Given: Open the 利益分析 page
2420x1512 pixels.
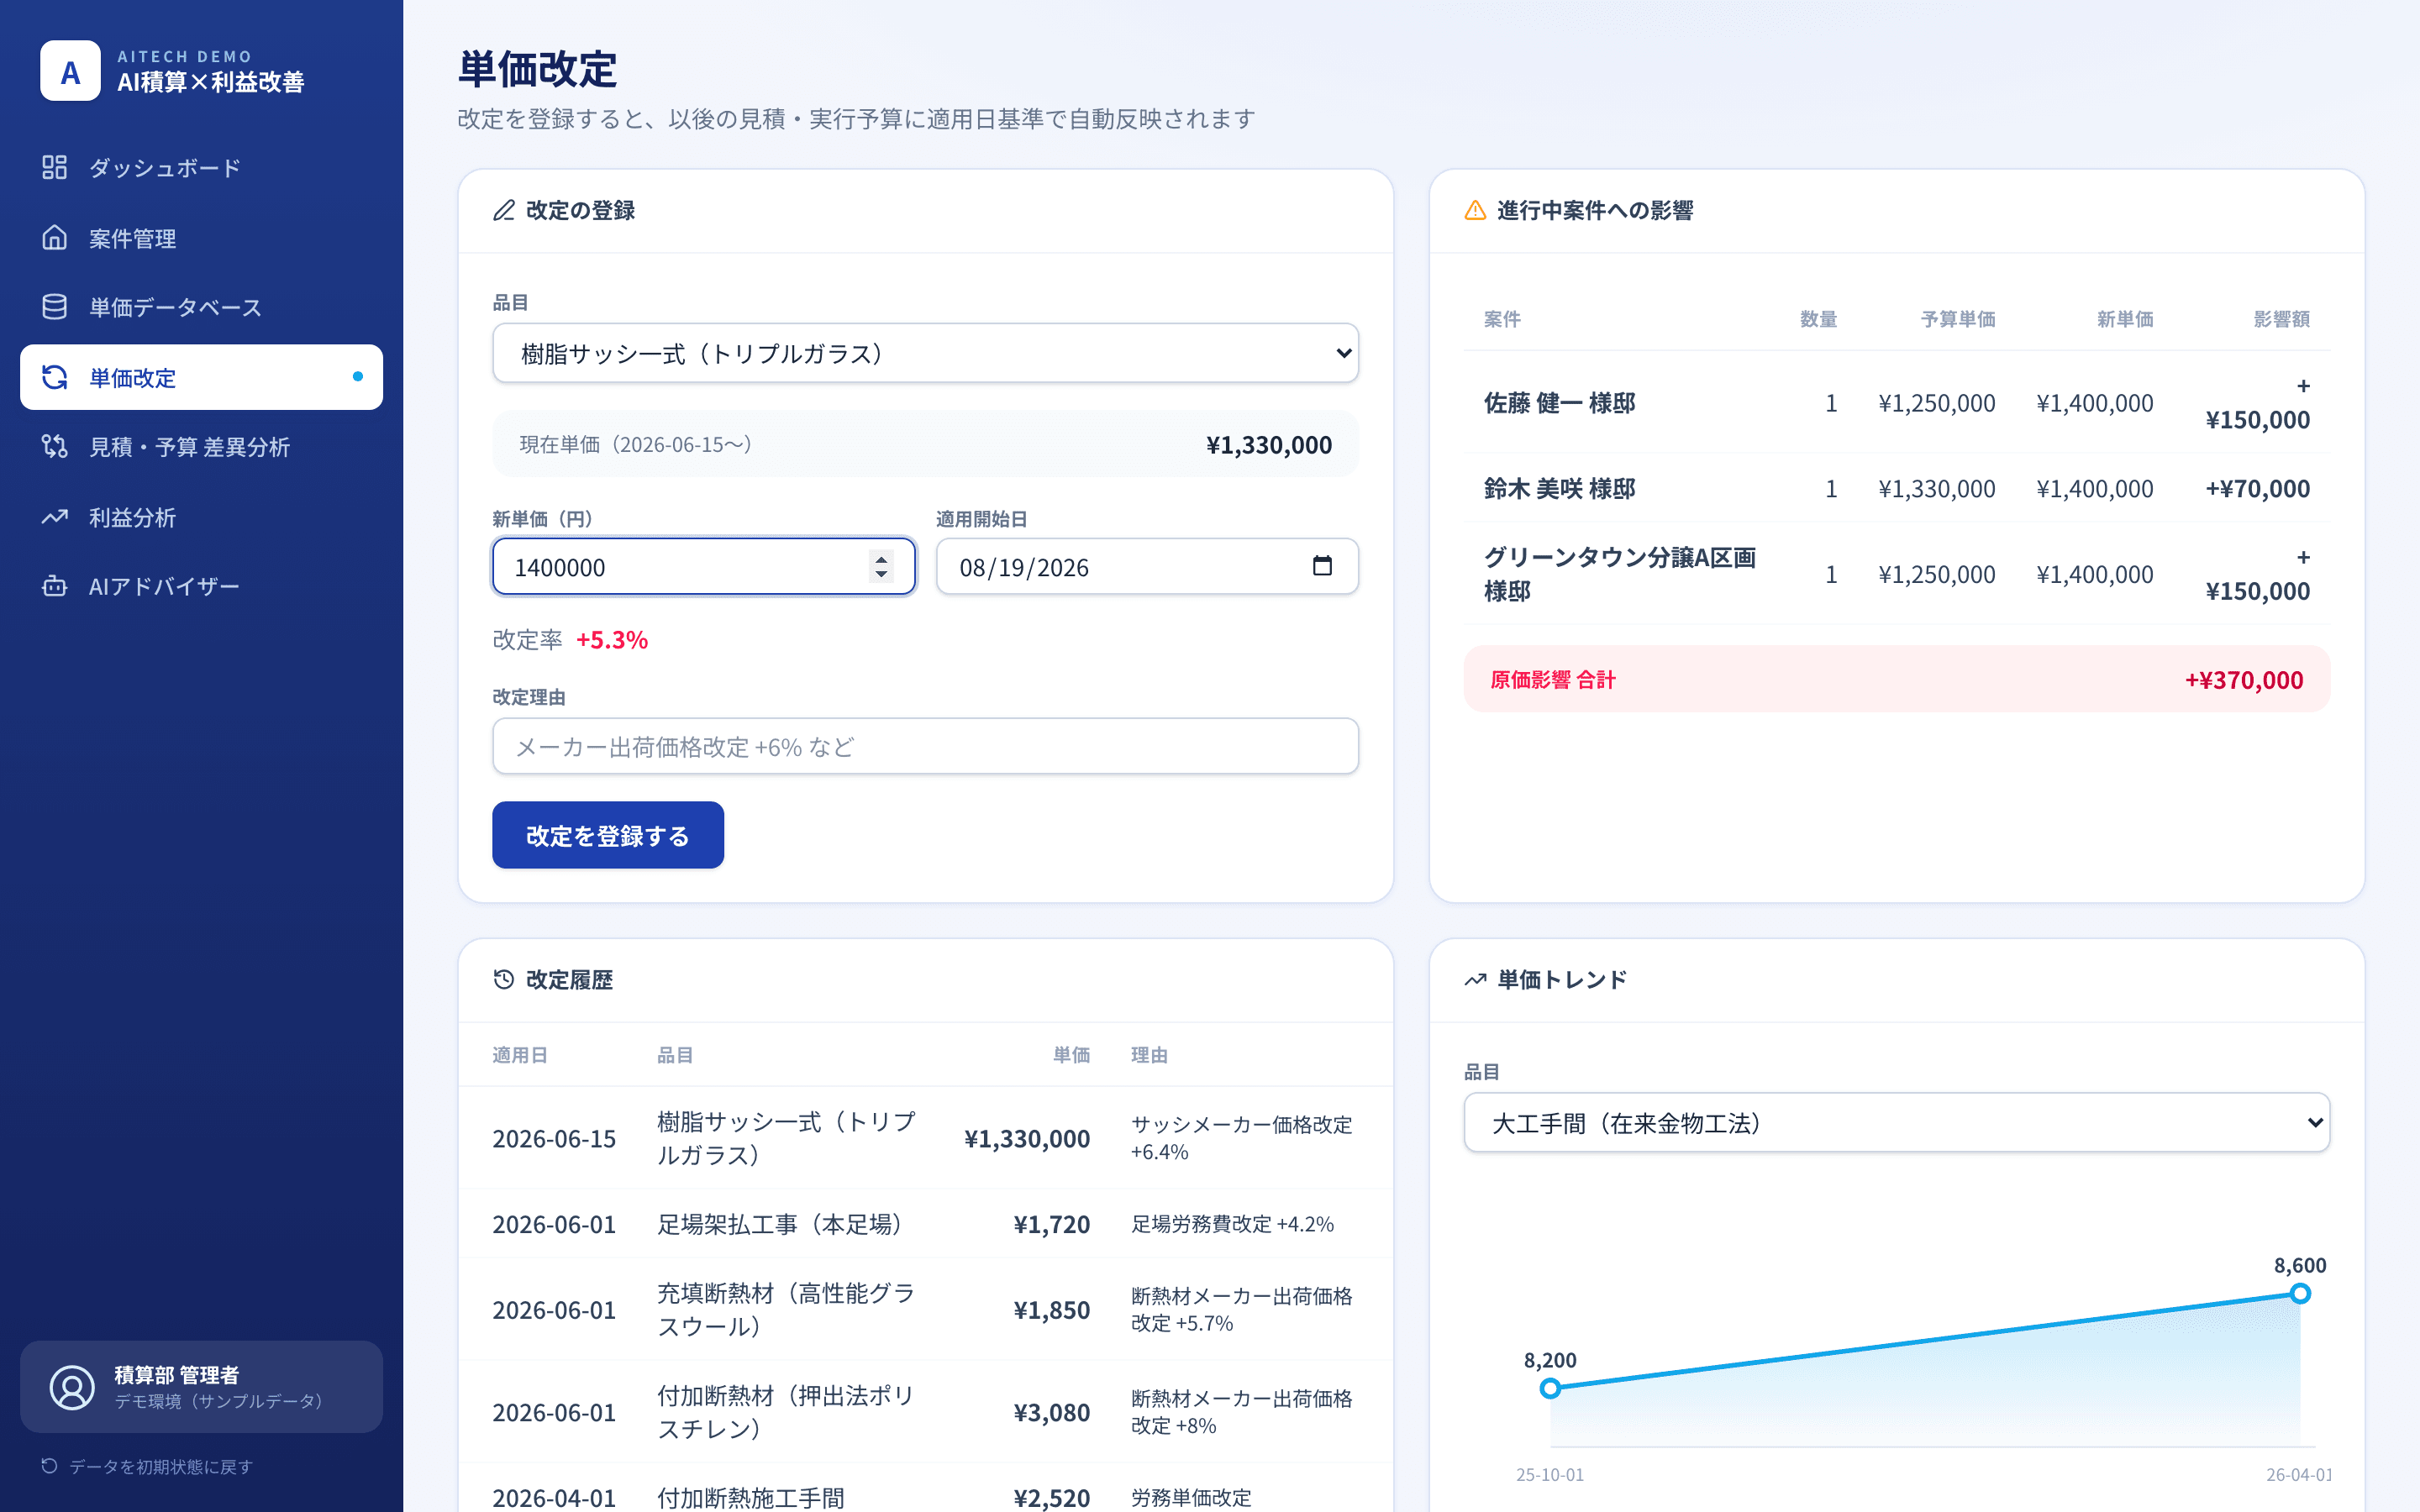Looking at the screenshot, I should (x=201, y=517).
